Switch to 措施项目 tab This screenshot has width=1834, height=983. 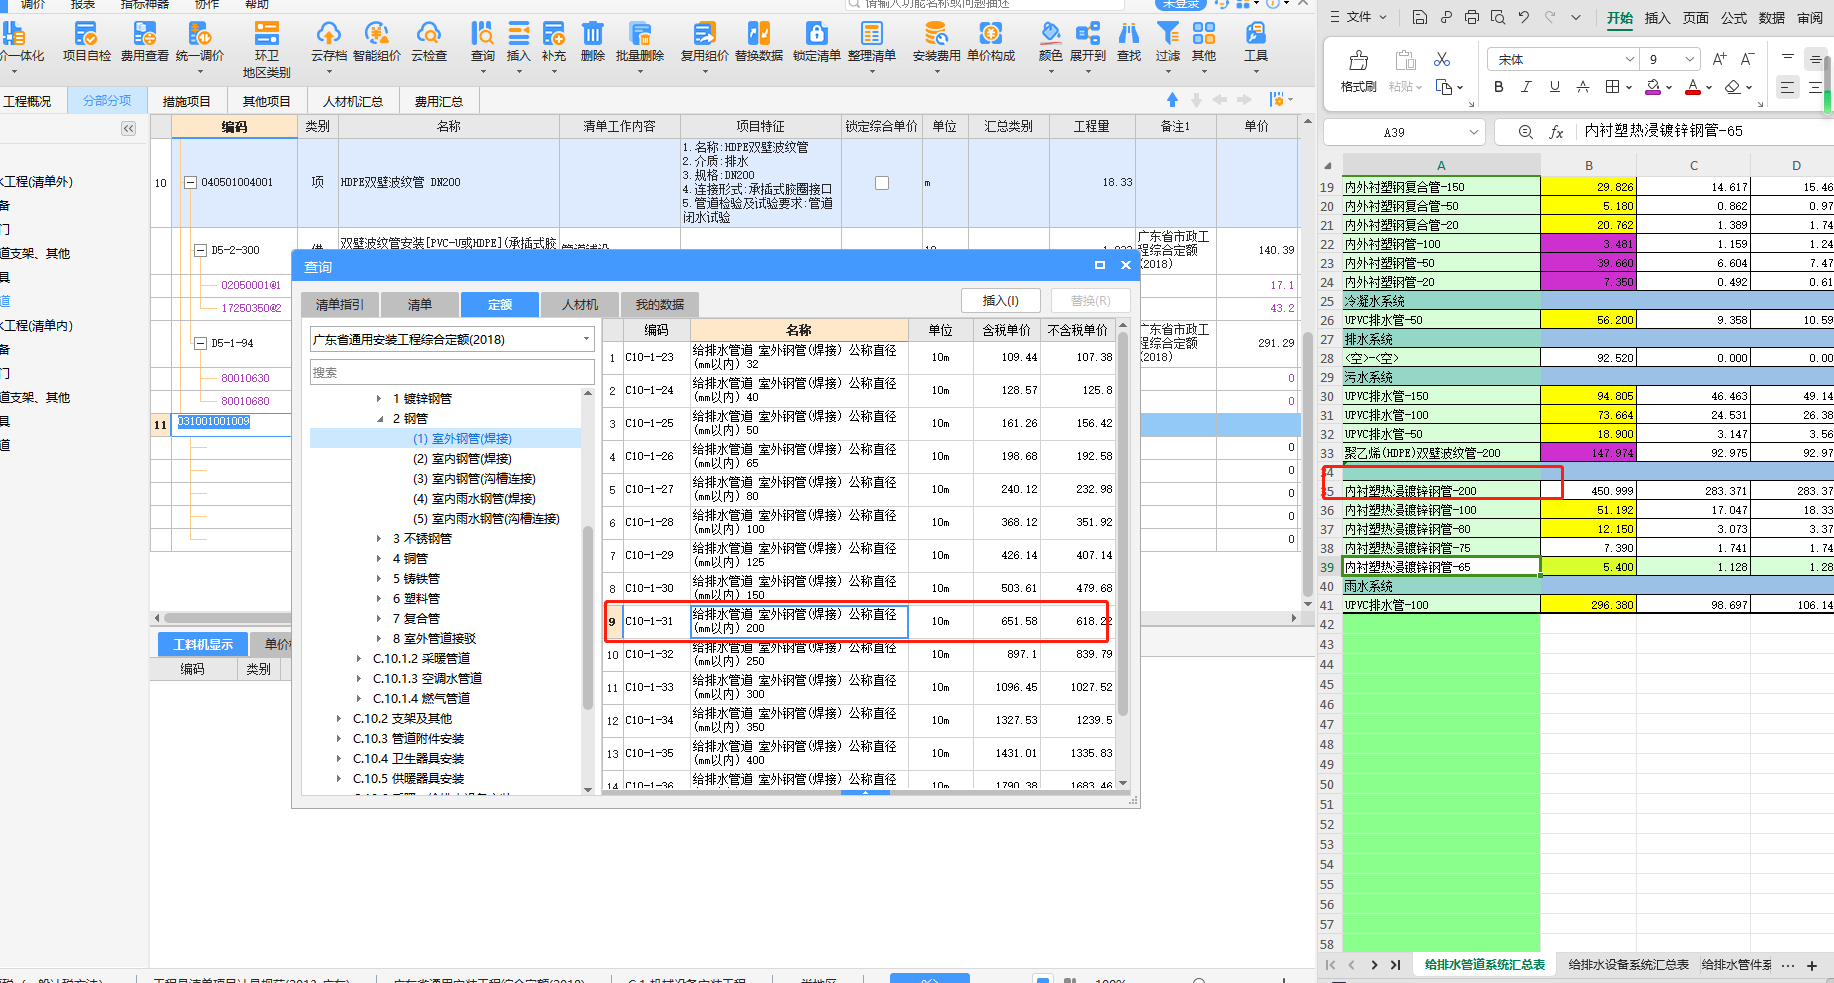[x=187, y=101]
